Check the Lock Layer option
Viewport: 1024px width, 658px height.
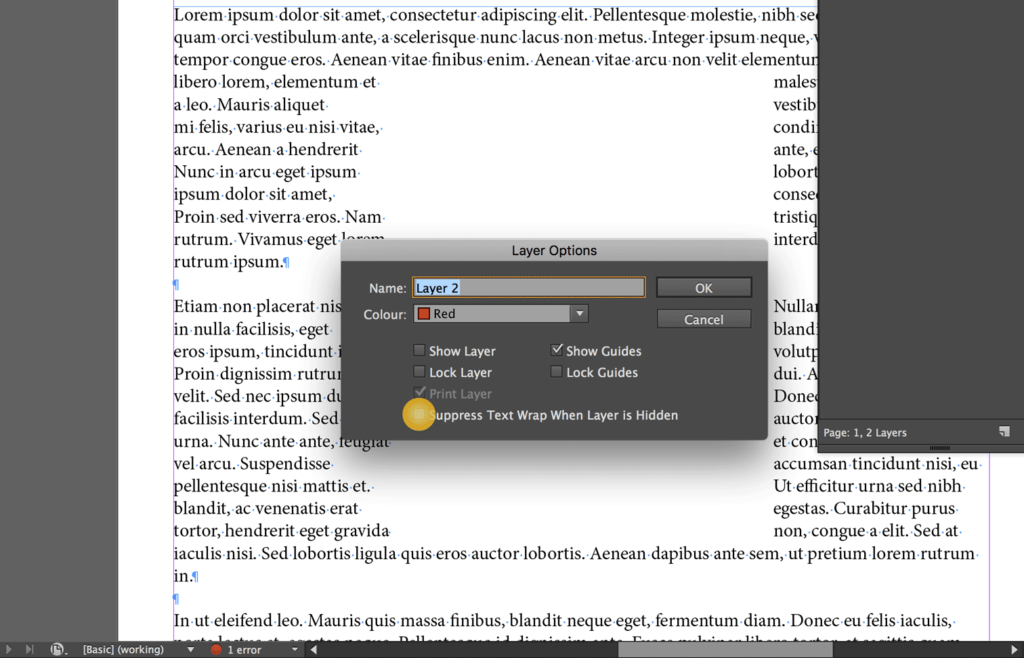[419, 372]
